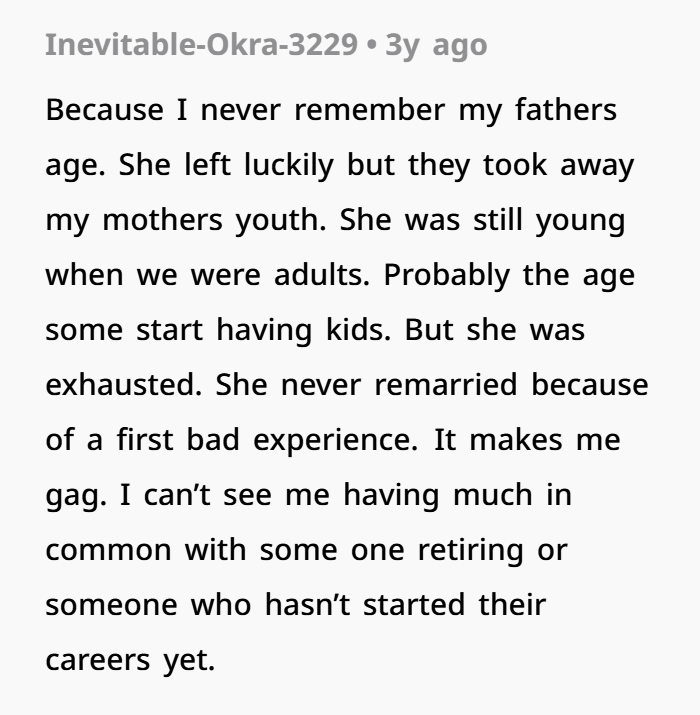
Task: Click the line starting "Because I never remember"
Action: coord(330,110)
